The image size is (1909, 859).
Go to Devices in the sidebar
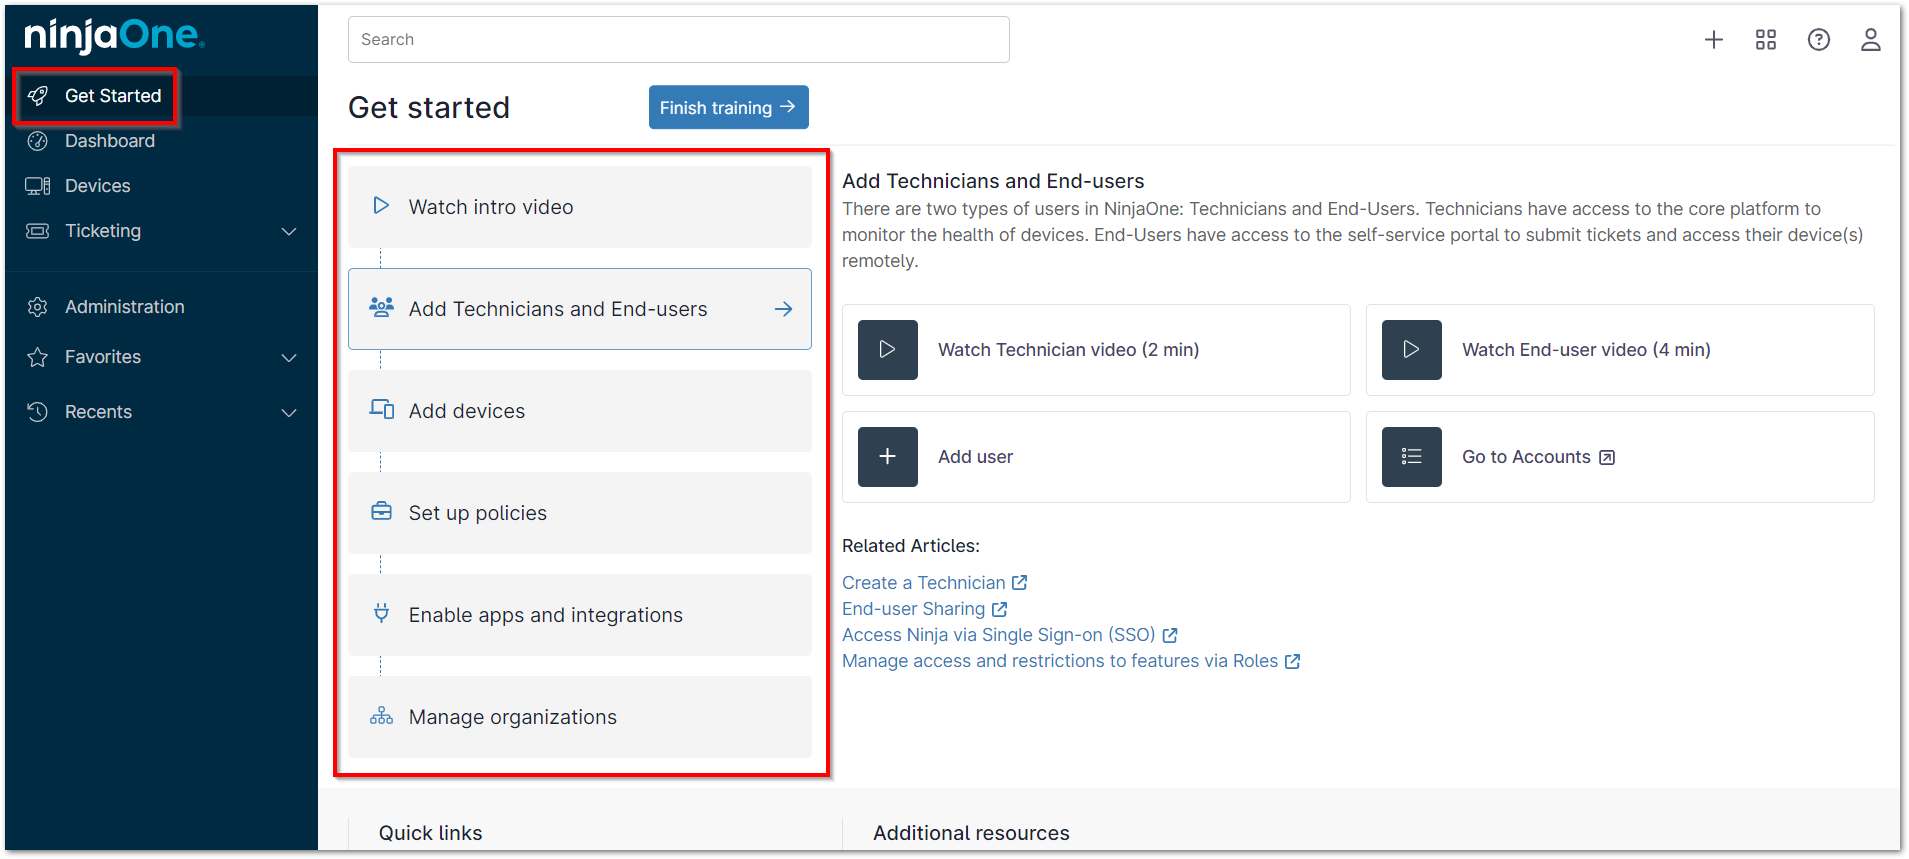(x=97, y=186)
